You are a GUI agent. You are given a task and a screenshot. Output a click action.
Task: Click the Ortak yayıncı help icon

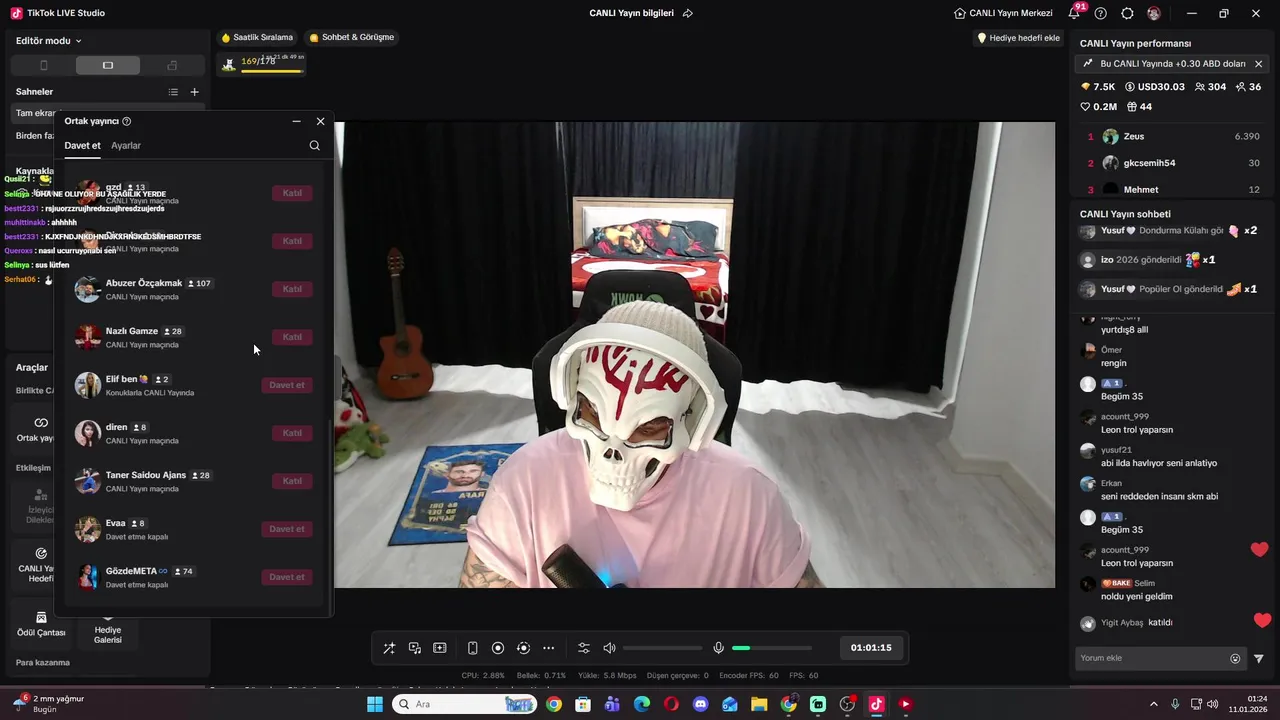tap(126, 121)
